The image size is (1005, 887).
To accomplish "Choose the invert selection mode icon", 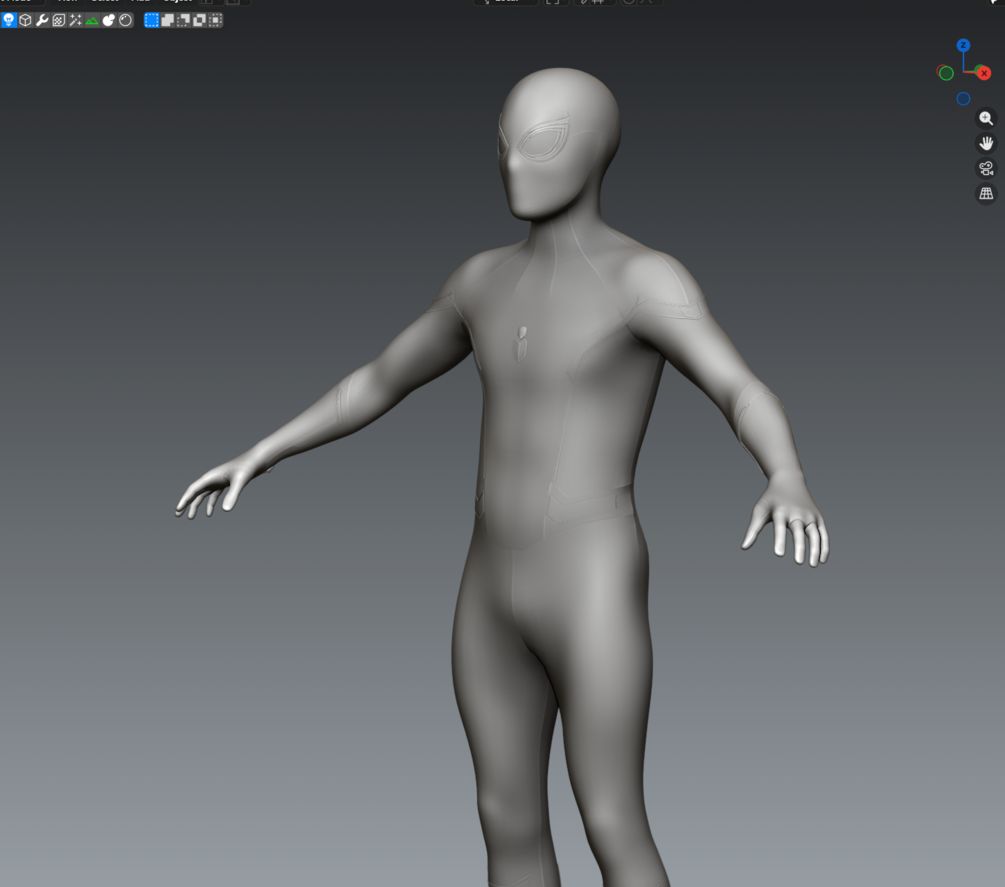I will pos(199,21).
